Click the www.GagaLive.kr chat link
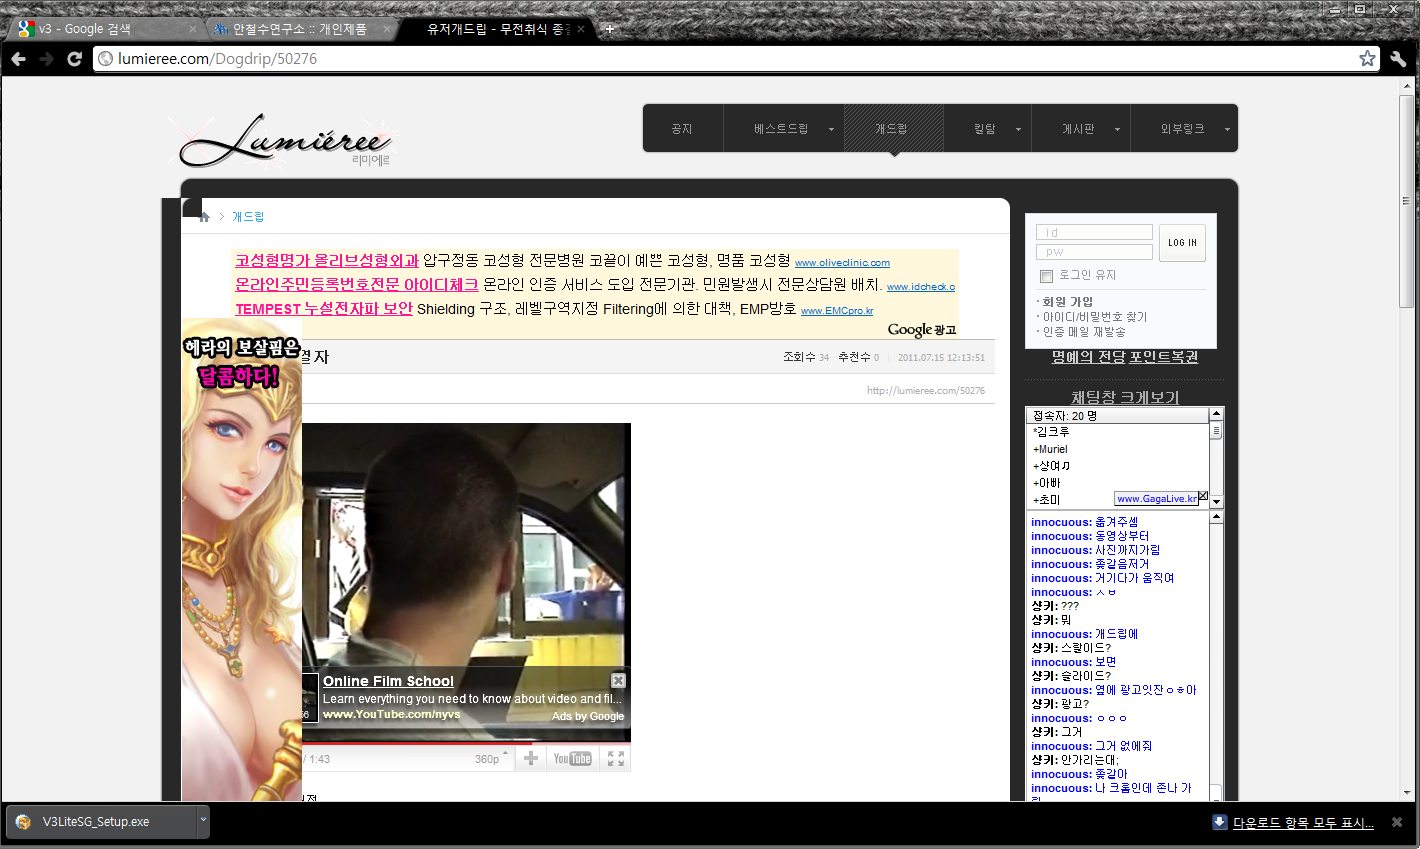 tap(1157, 499)
